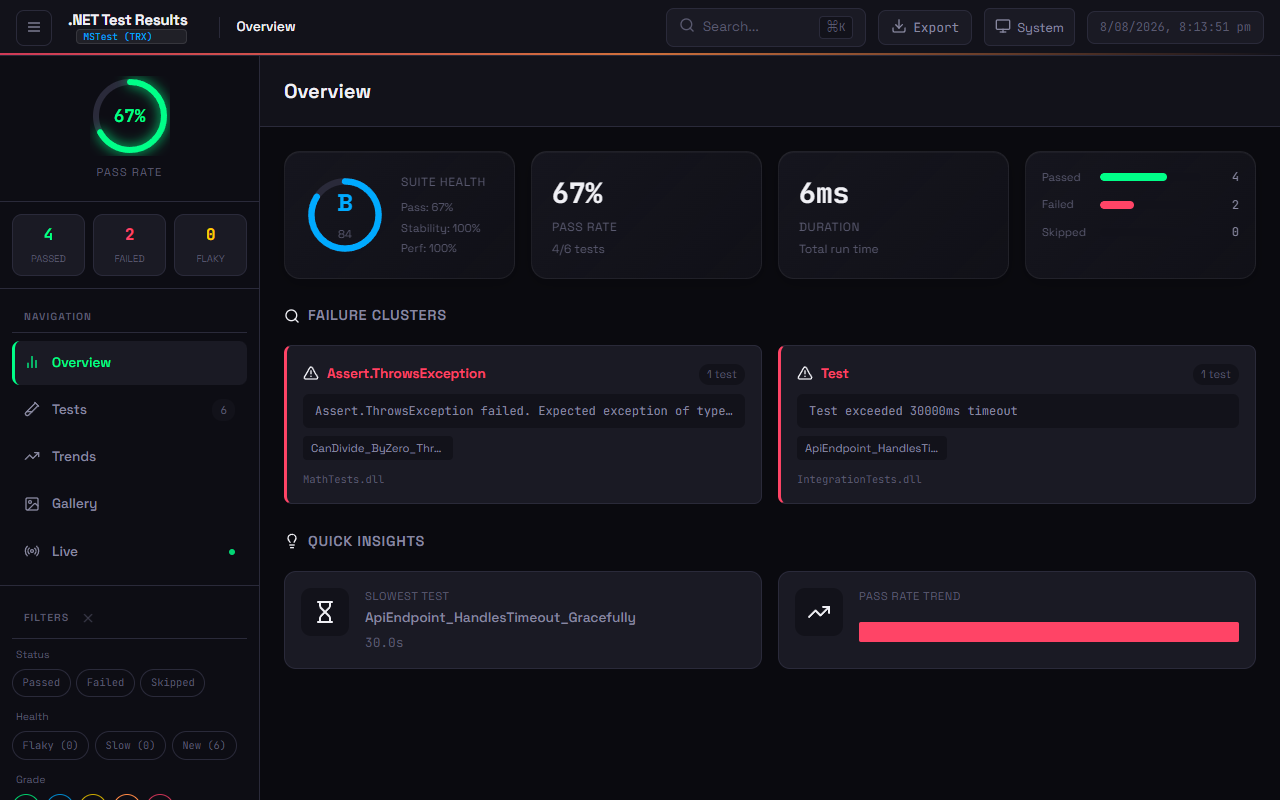This screenshot has width=1280, height=800.
Task: Click warning icon beside Assert.ThrowsException
Action: pyautogui.click(x=311, y=373)
